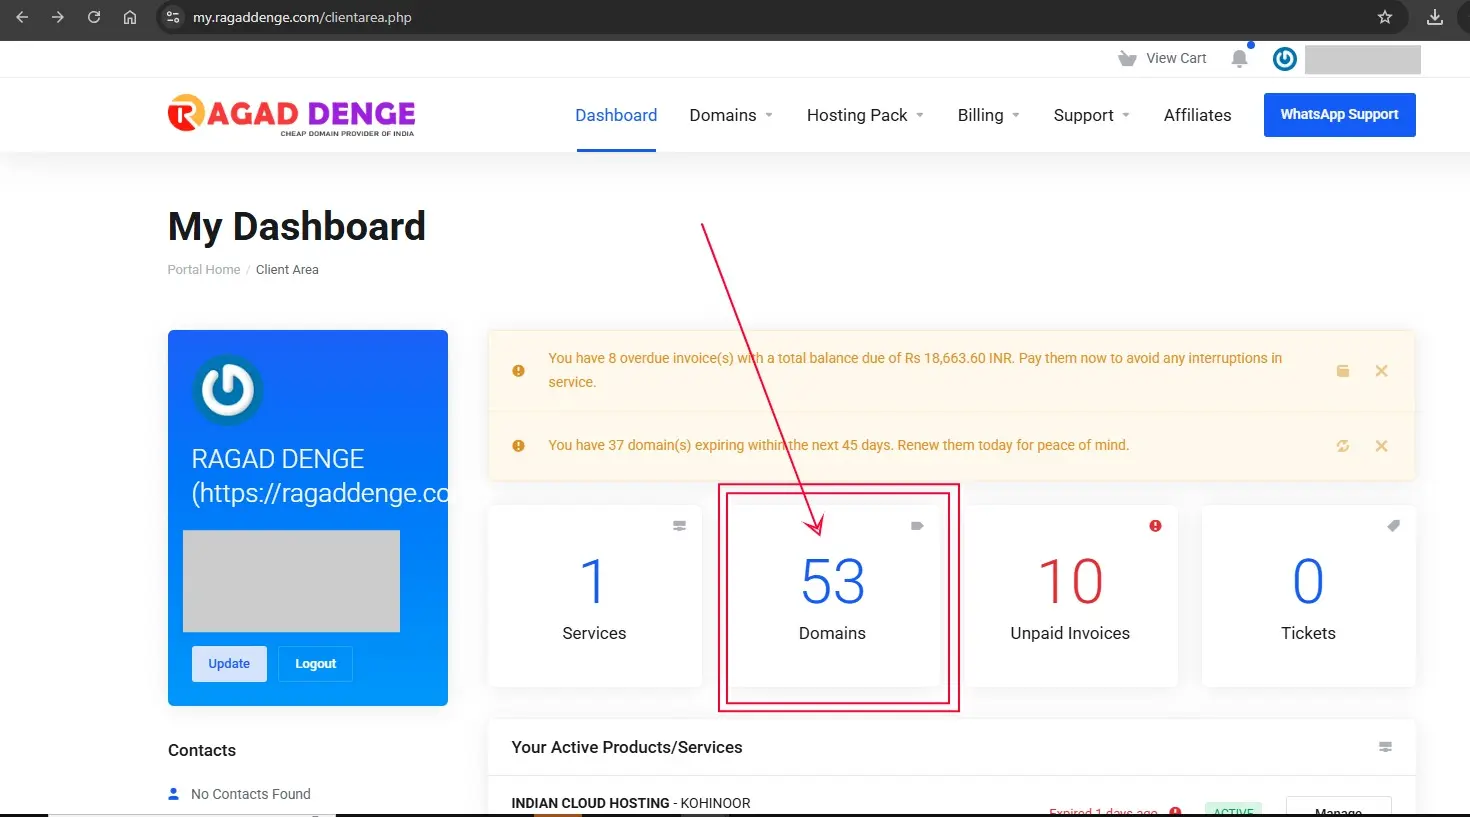The image size is (1470, 817).
Task: Click the browser address bar URL
Action: click(302, 17)
